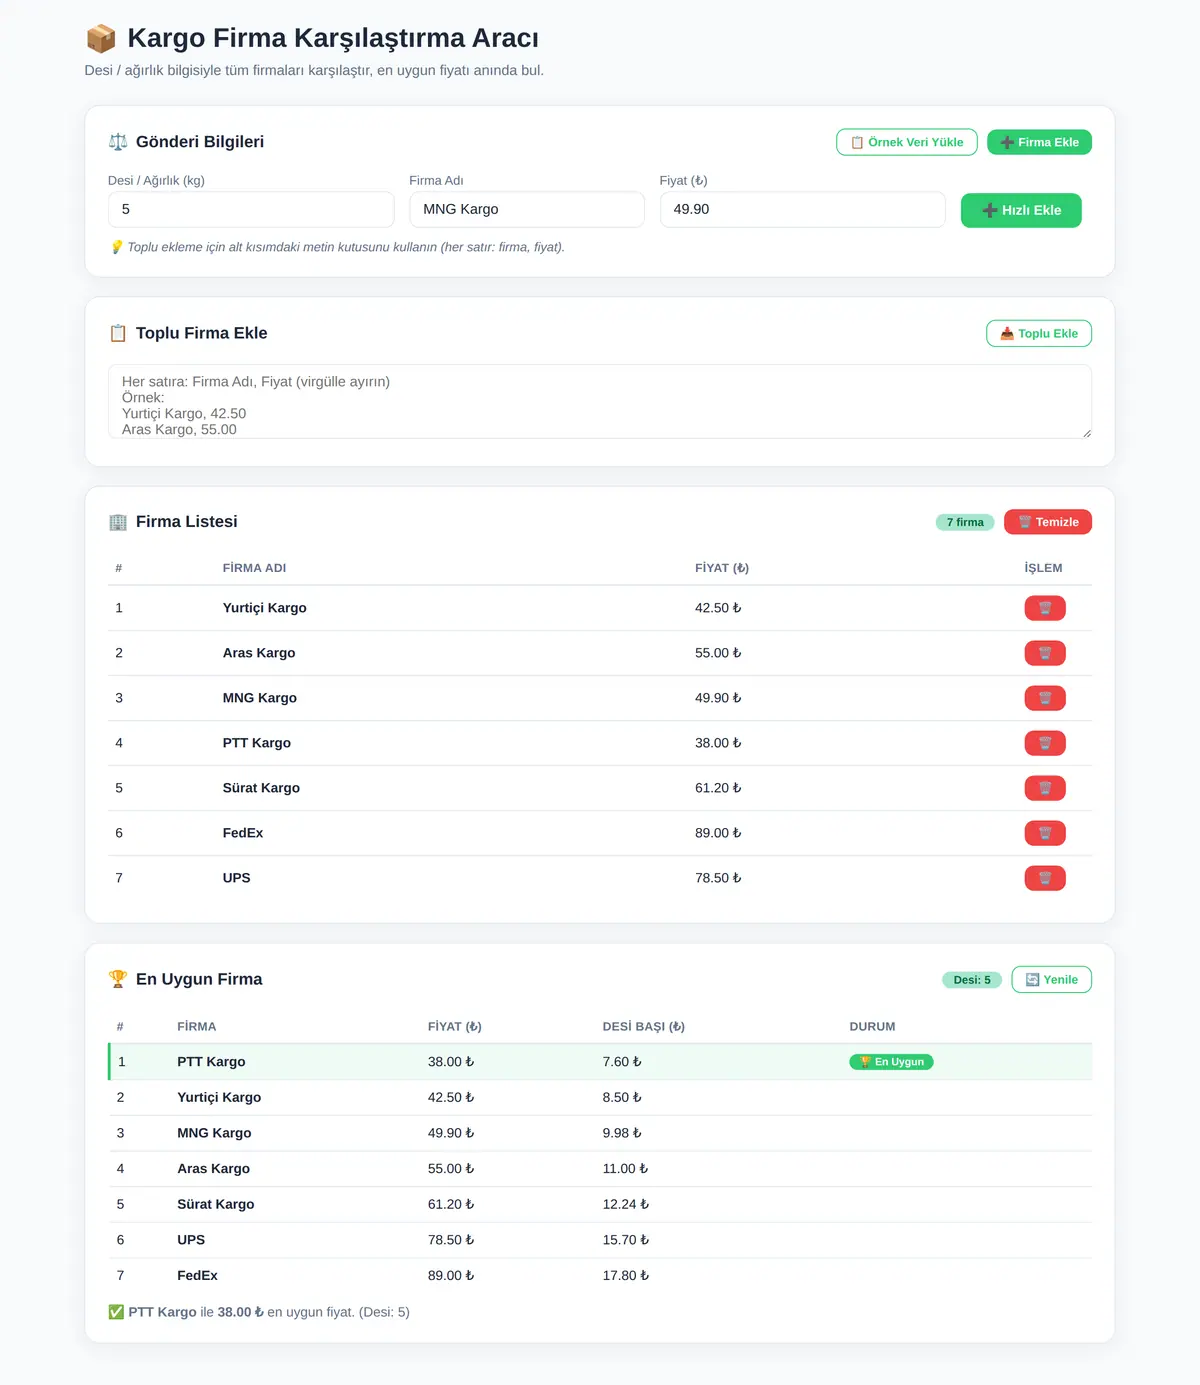Delete the Aras Kargo row
This screenshot has width=1200, height=1385.
(x=1044, y=653)
